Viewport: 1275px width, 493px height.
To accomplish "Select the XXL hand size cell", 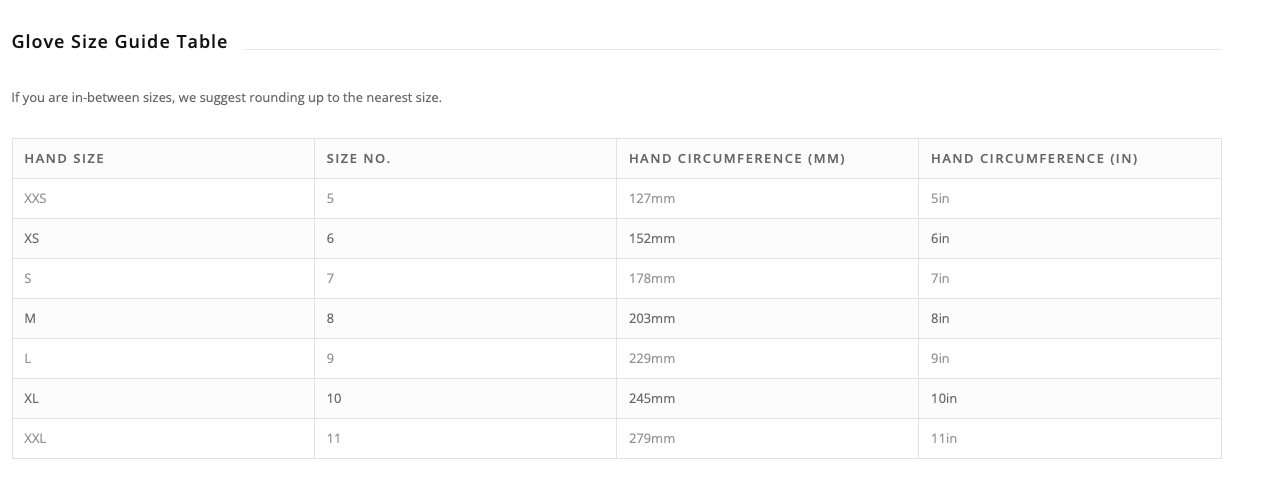I will pos(36,439).
